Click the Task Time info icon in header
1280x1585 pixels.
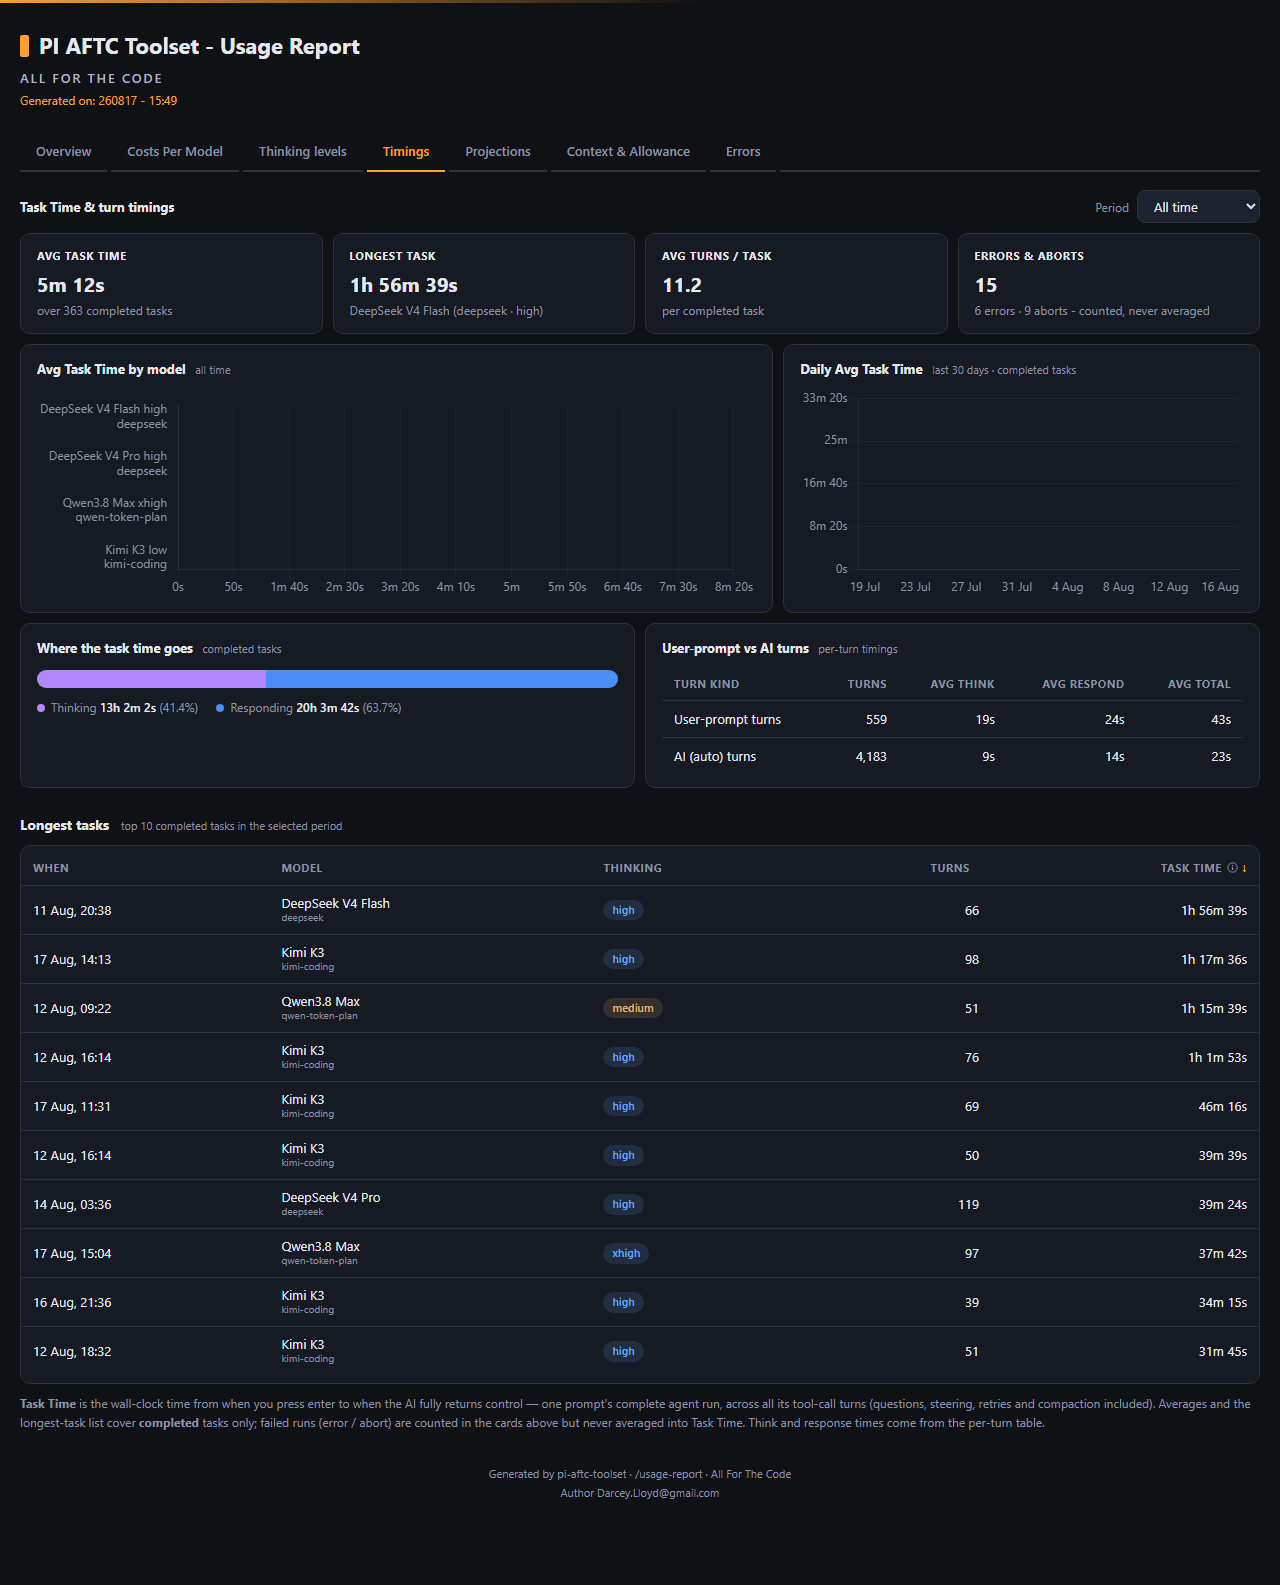(1232, 868)
